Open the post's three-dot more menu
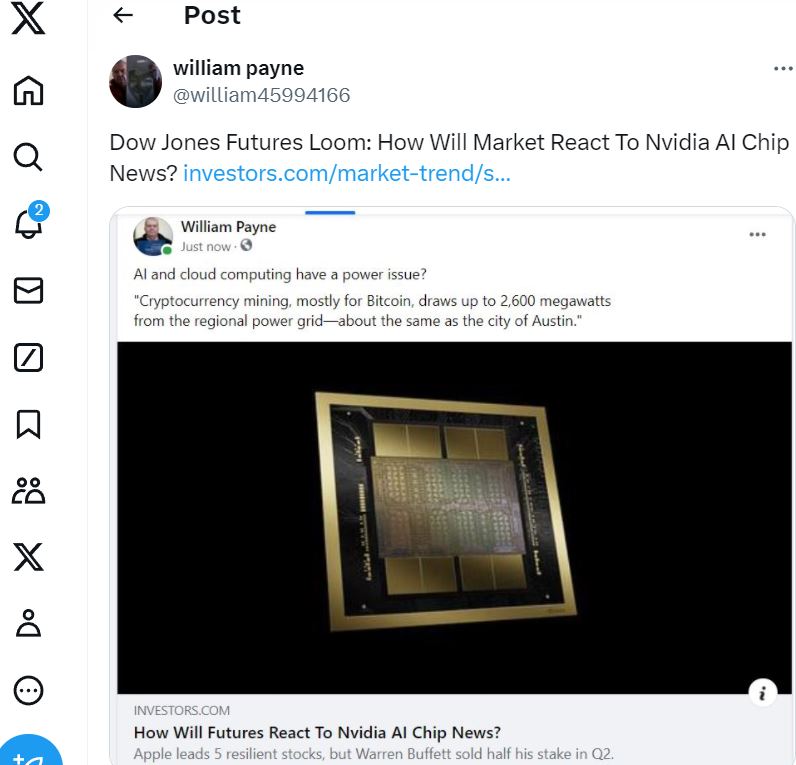Image resolution: width=796 pixels, height=765 pixels. pyautogui.click(x=783, y=68)
